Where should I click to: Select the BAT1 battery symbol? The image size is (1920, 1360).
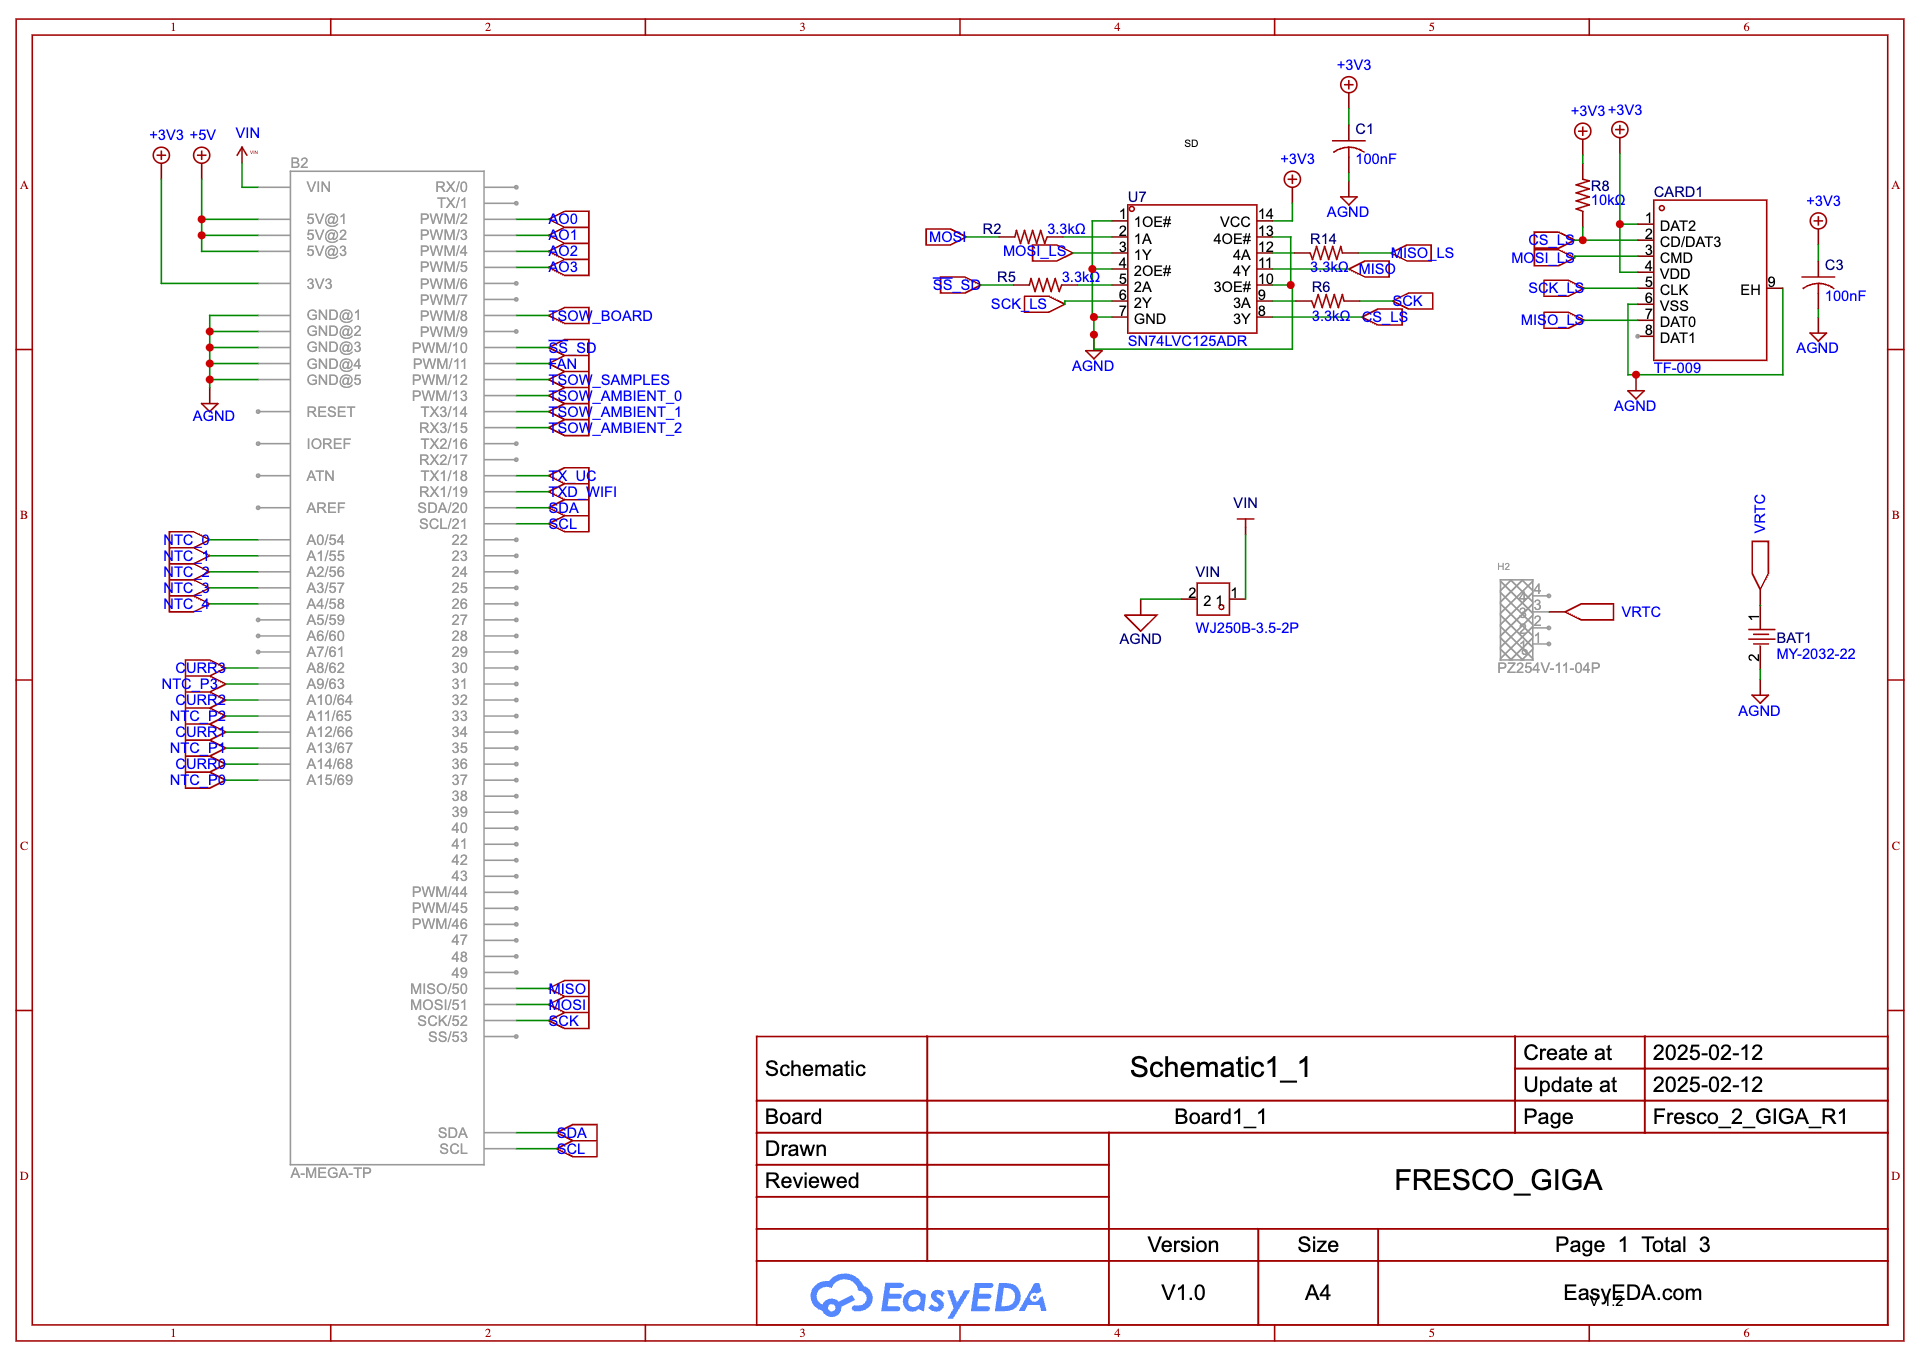tap(1760, 637)
